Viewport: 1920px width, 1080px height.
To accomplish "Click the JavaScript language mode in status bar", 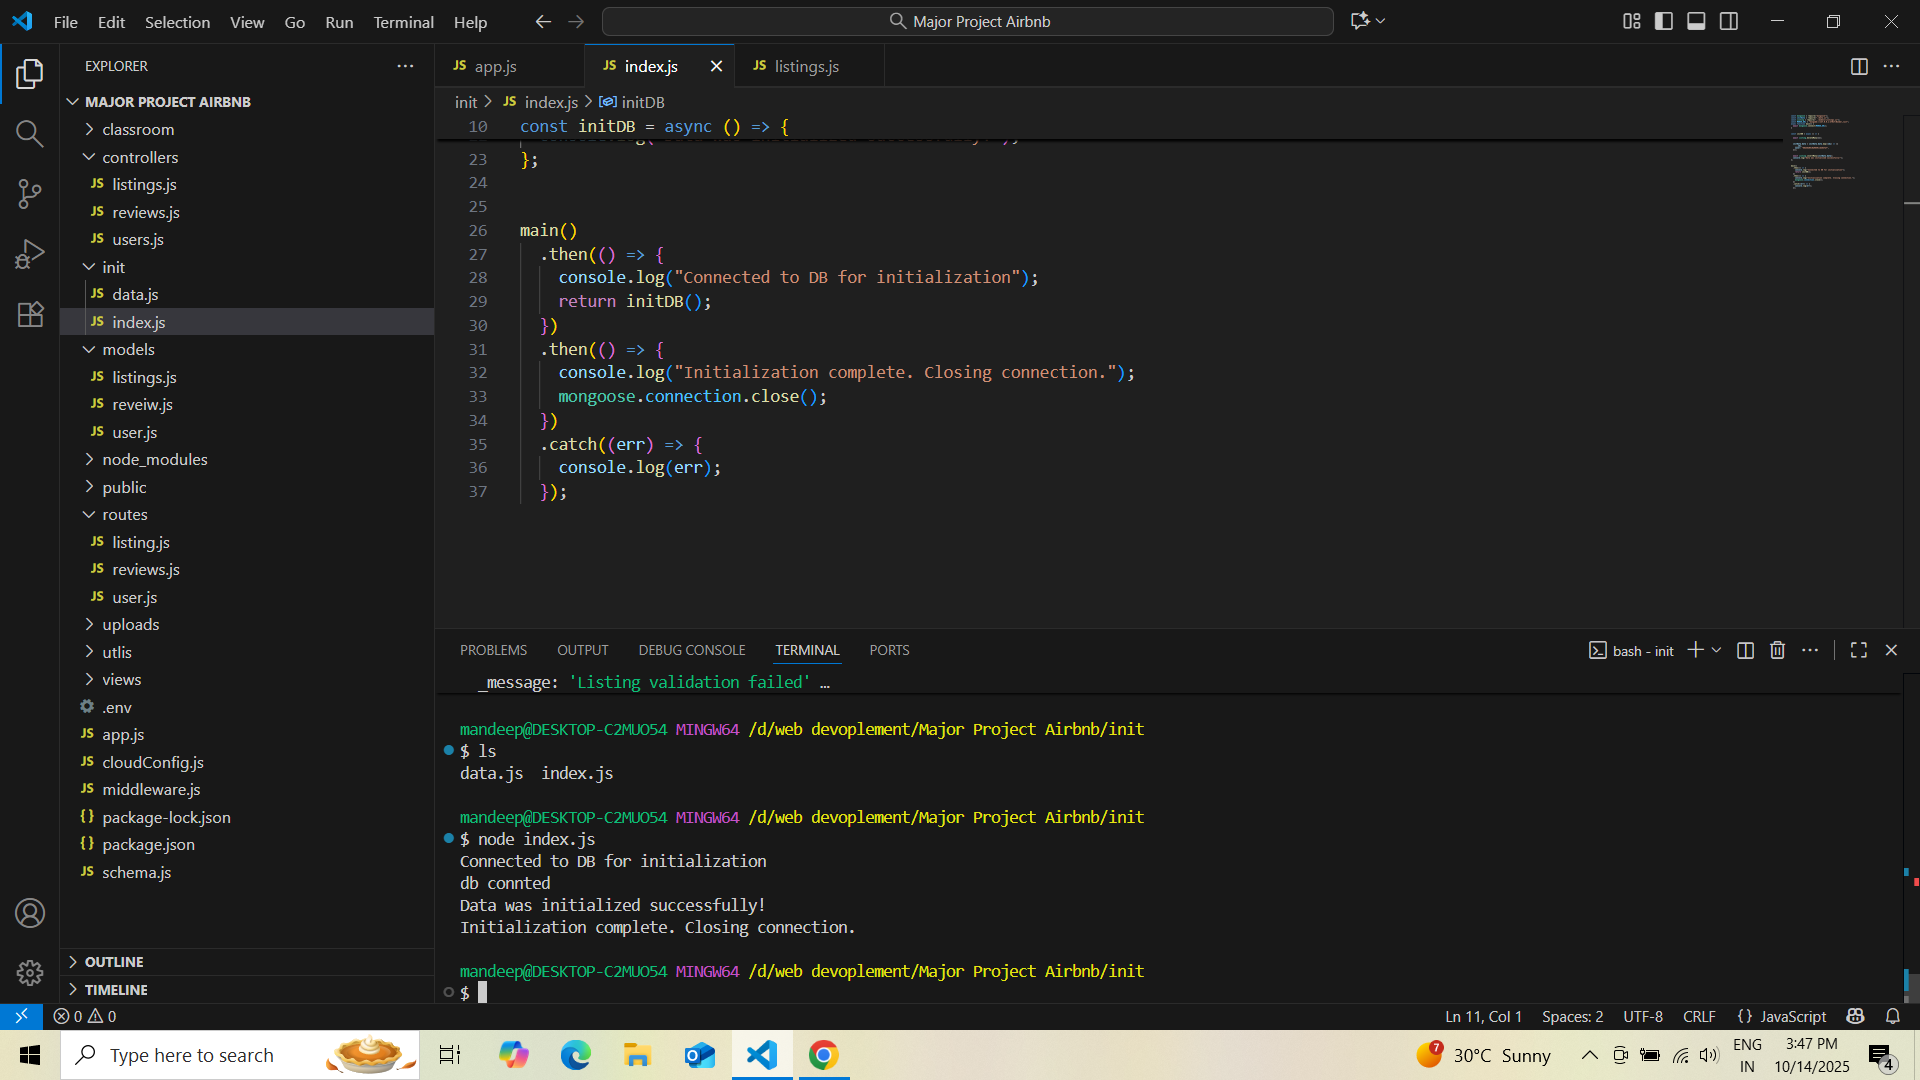I will click(x=1782, y=1016).
